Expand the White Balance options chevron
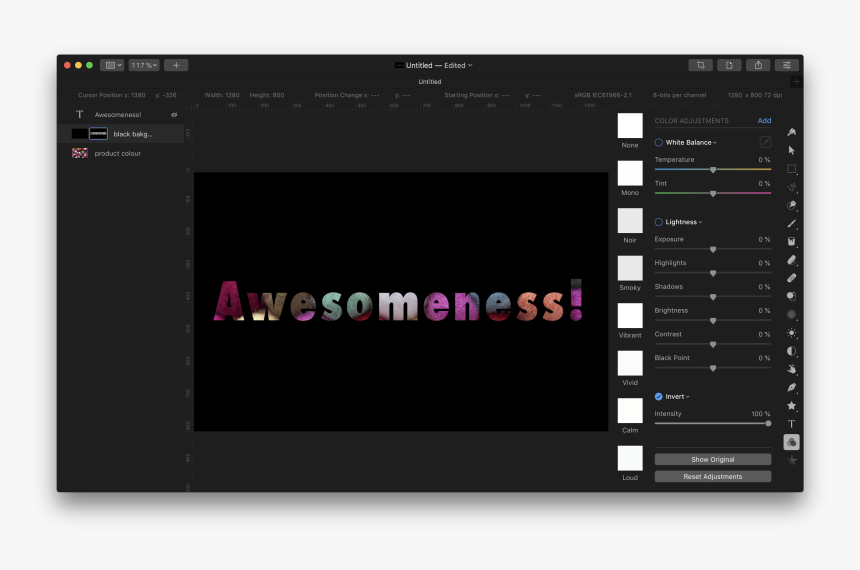860x570 pixels. (715, 143)
